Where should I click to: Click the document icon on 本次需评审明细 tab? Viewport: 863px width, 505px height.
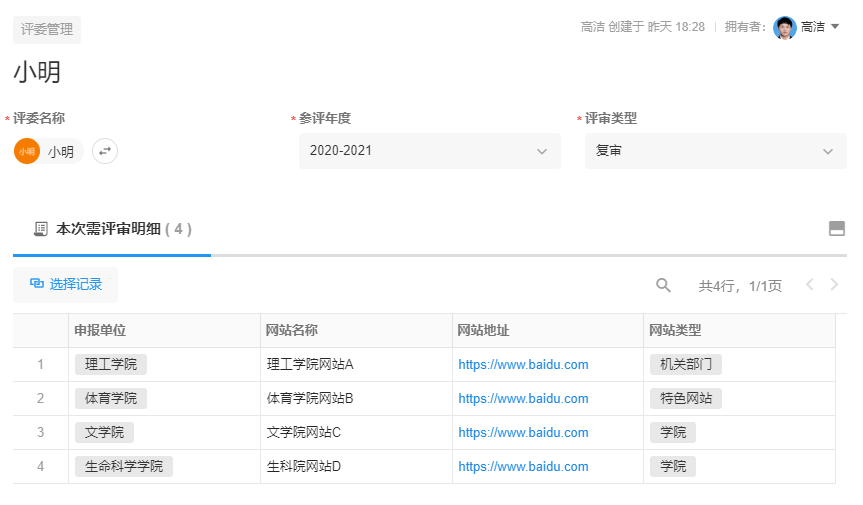40,229
